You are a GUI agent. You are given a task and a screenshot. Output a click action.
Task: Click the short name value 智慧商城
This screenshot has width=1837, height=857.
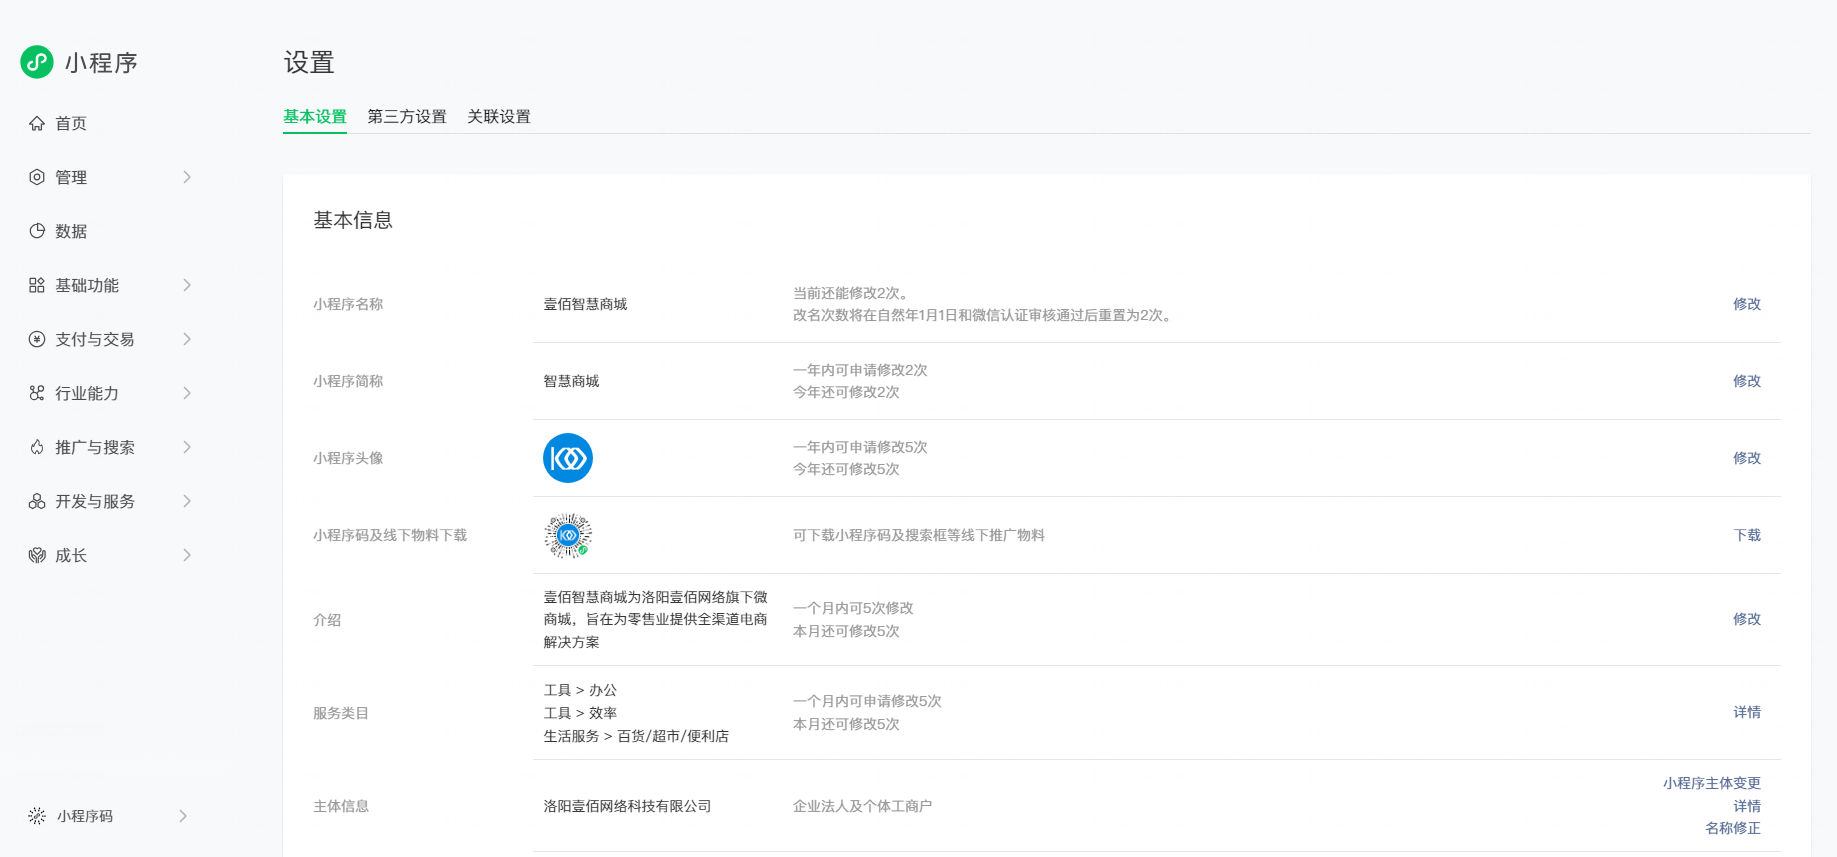pyautogui.click(x=571, y=381)
